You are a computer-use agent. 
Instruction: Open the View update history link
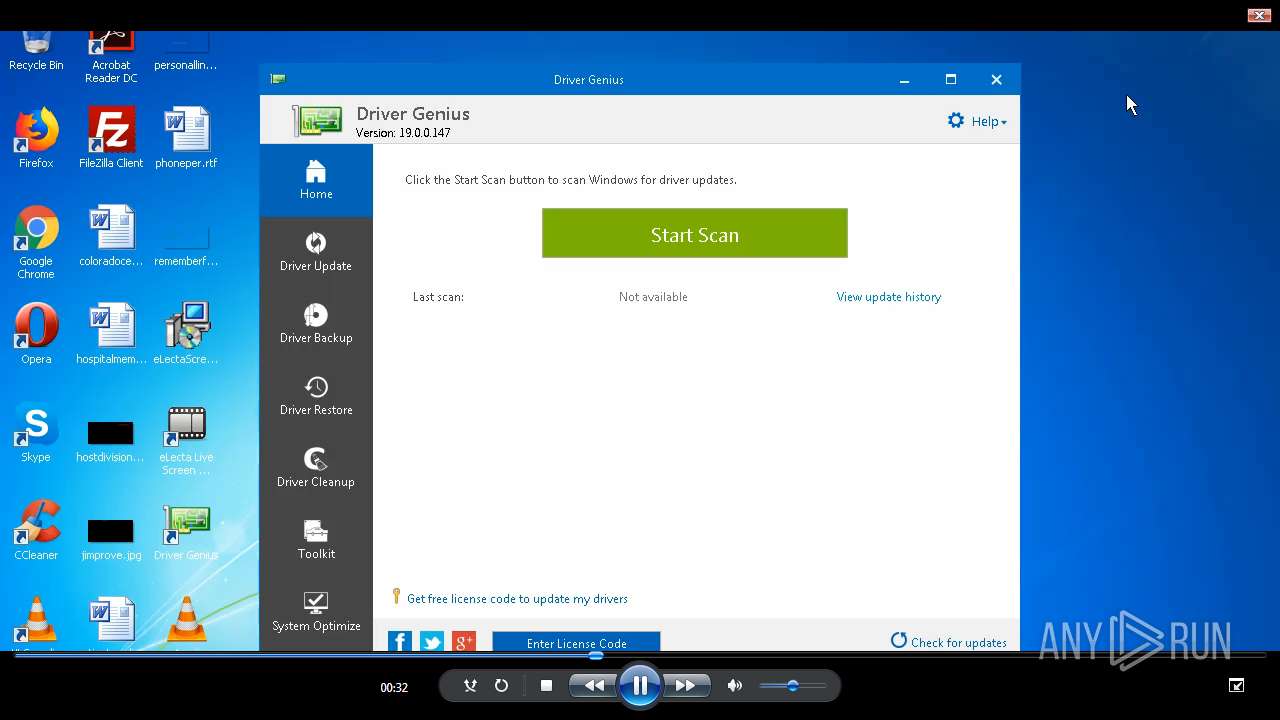[889, 297]
